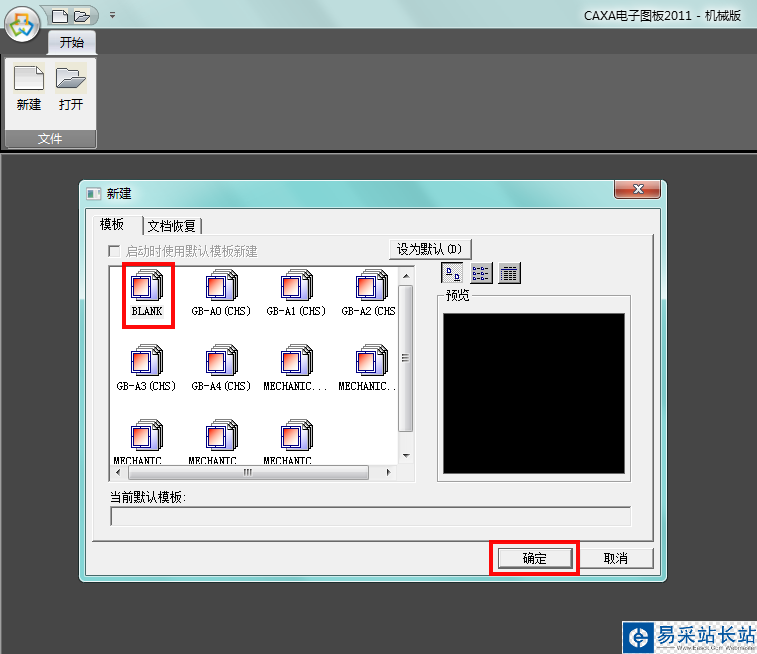This screenshot has width=757, height=654.
Task: Click the 设为默认(D) button
Action: [x=430, y=249]
